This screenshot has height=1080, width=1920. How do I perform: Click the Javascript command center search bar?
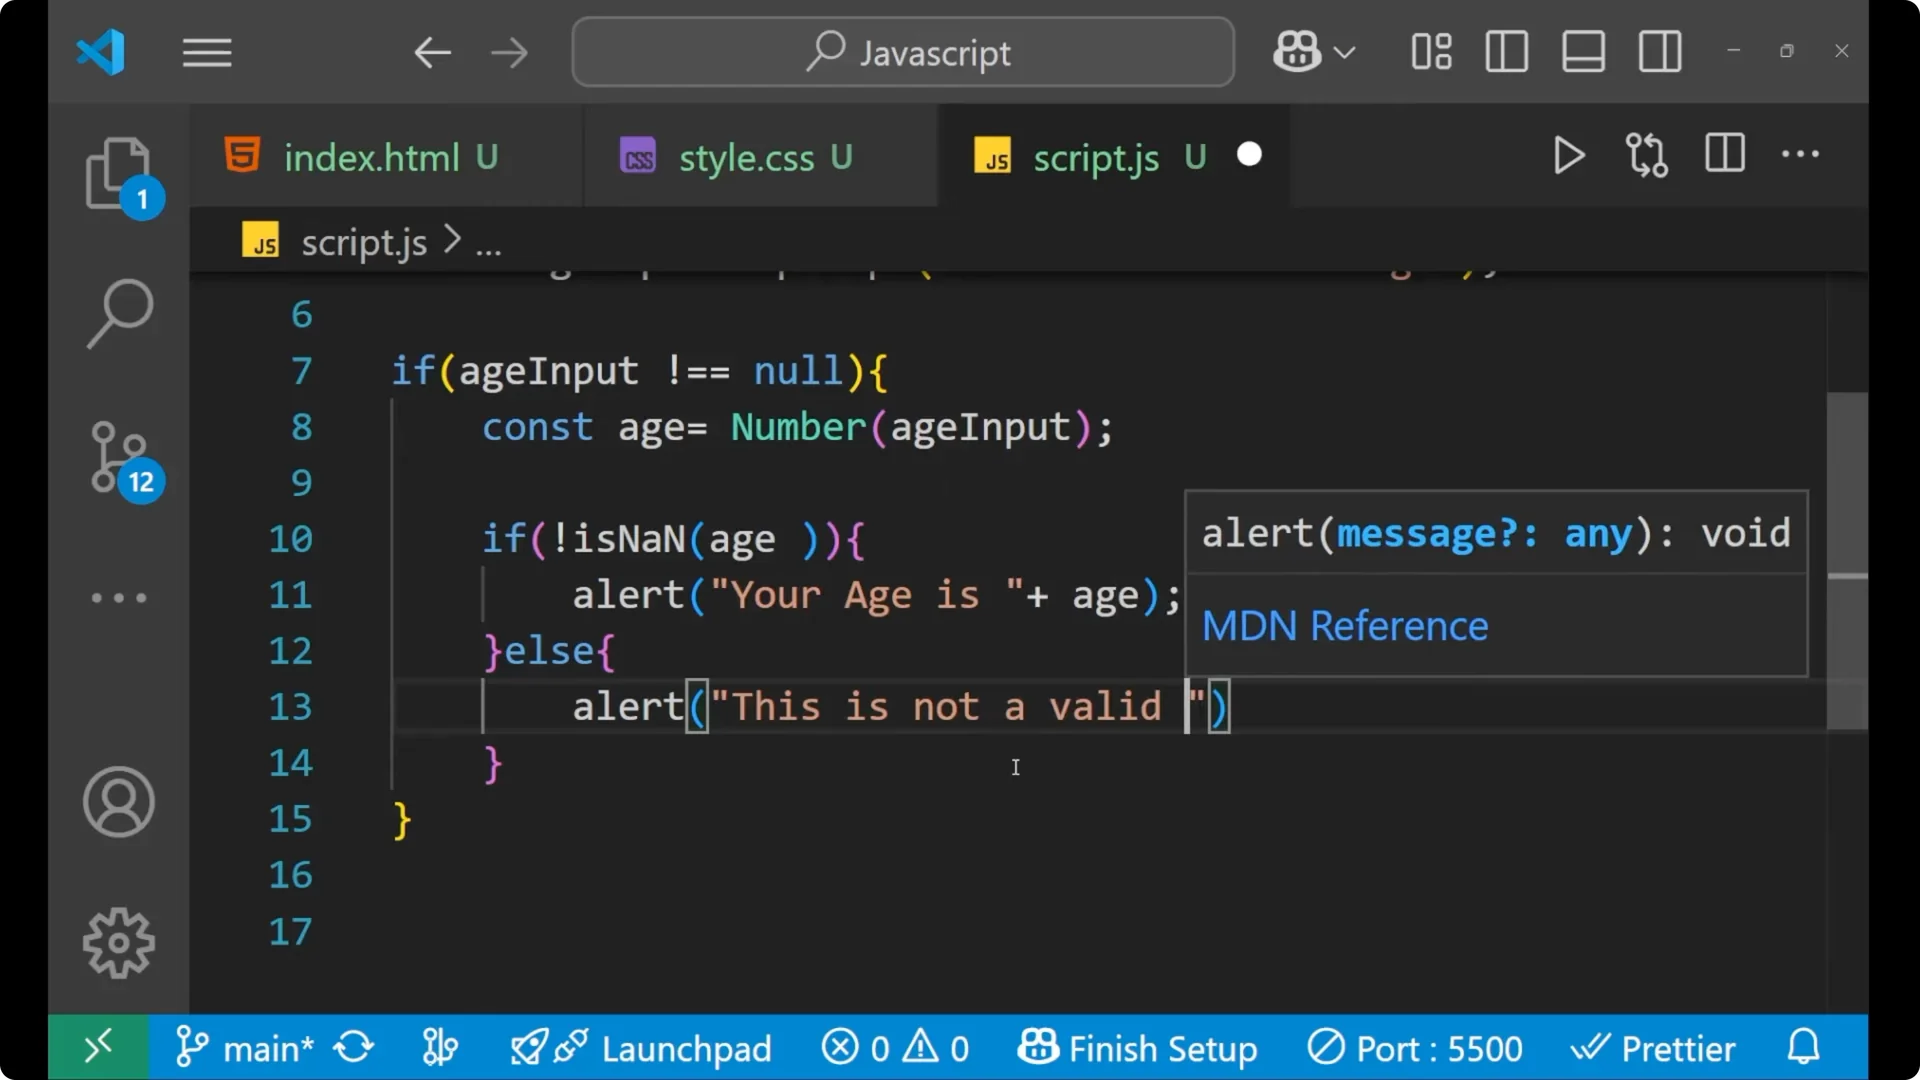[x=902, y=52]
